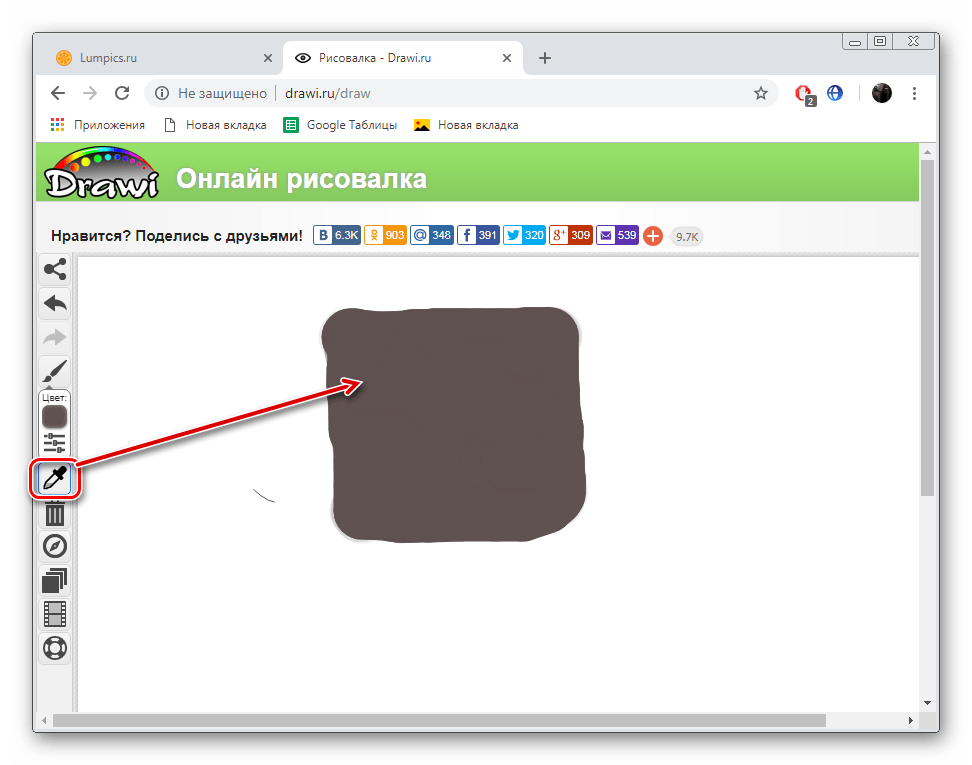The height and width of the screenshot is (765, 972).
Task: Bookmark this page with the star icon
Action: 761,93
